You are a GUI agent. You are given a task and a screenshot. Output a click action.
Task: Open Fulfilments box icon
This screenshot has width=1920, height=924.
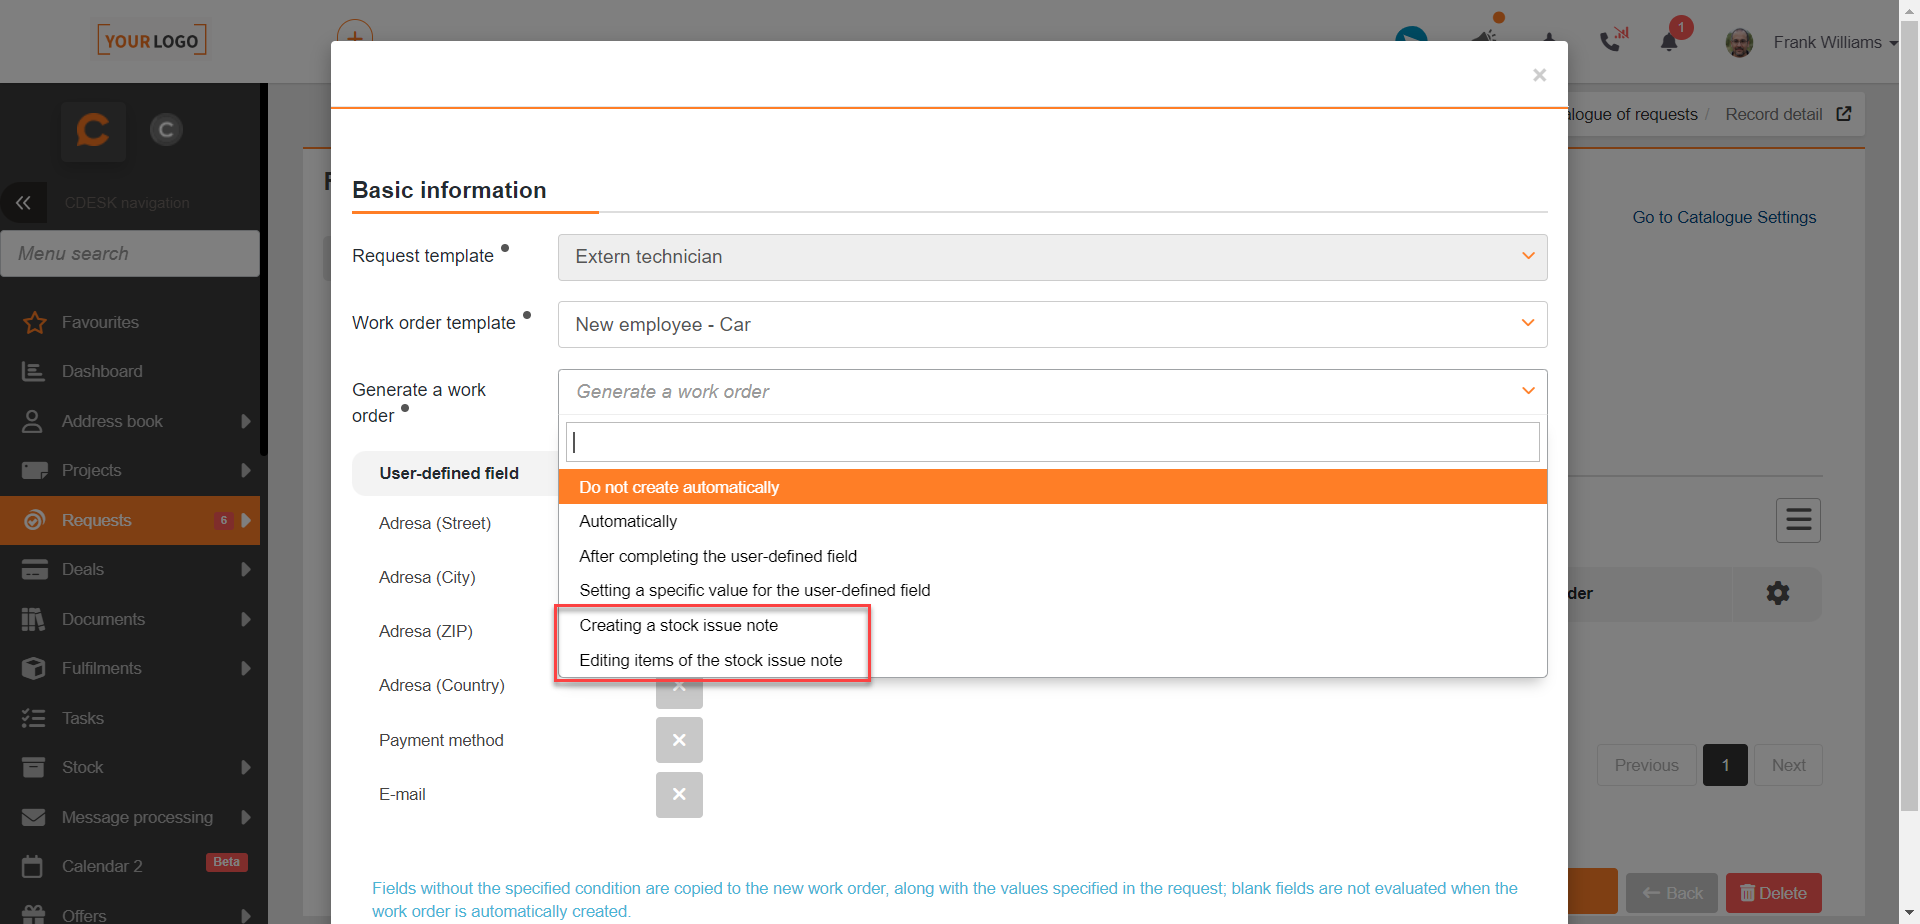(x=34, y=668)
